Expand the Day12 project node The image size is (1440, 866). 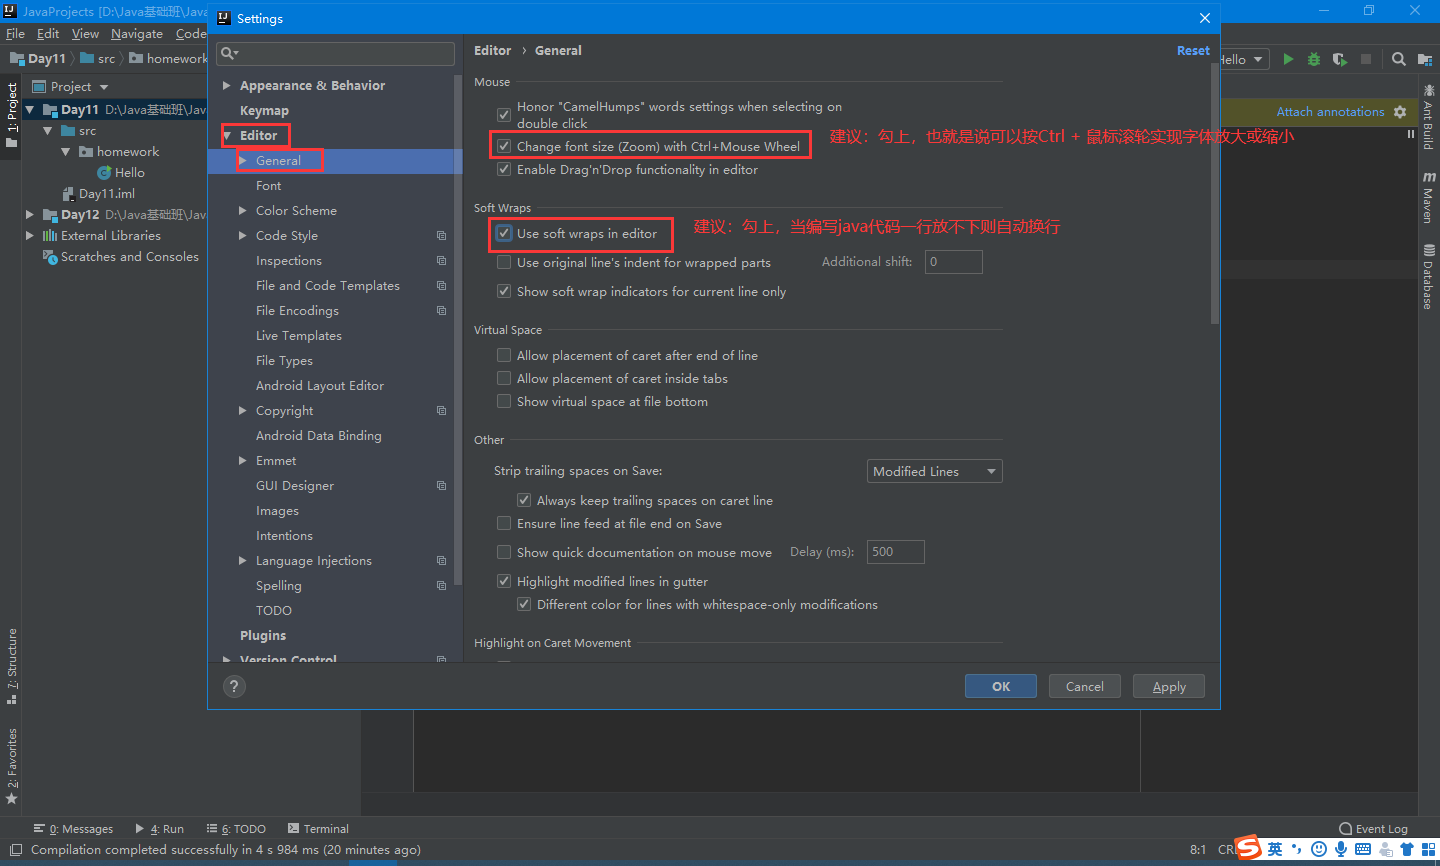(x=30, y=215)
